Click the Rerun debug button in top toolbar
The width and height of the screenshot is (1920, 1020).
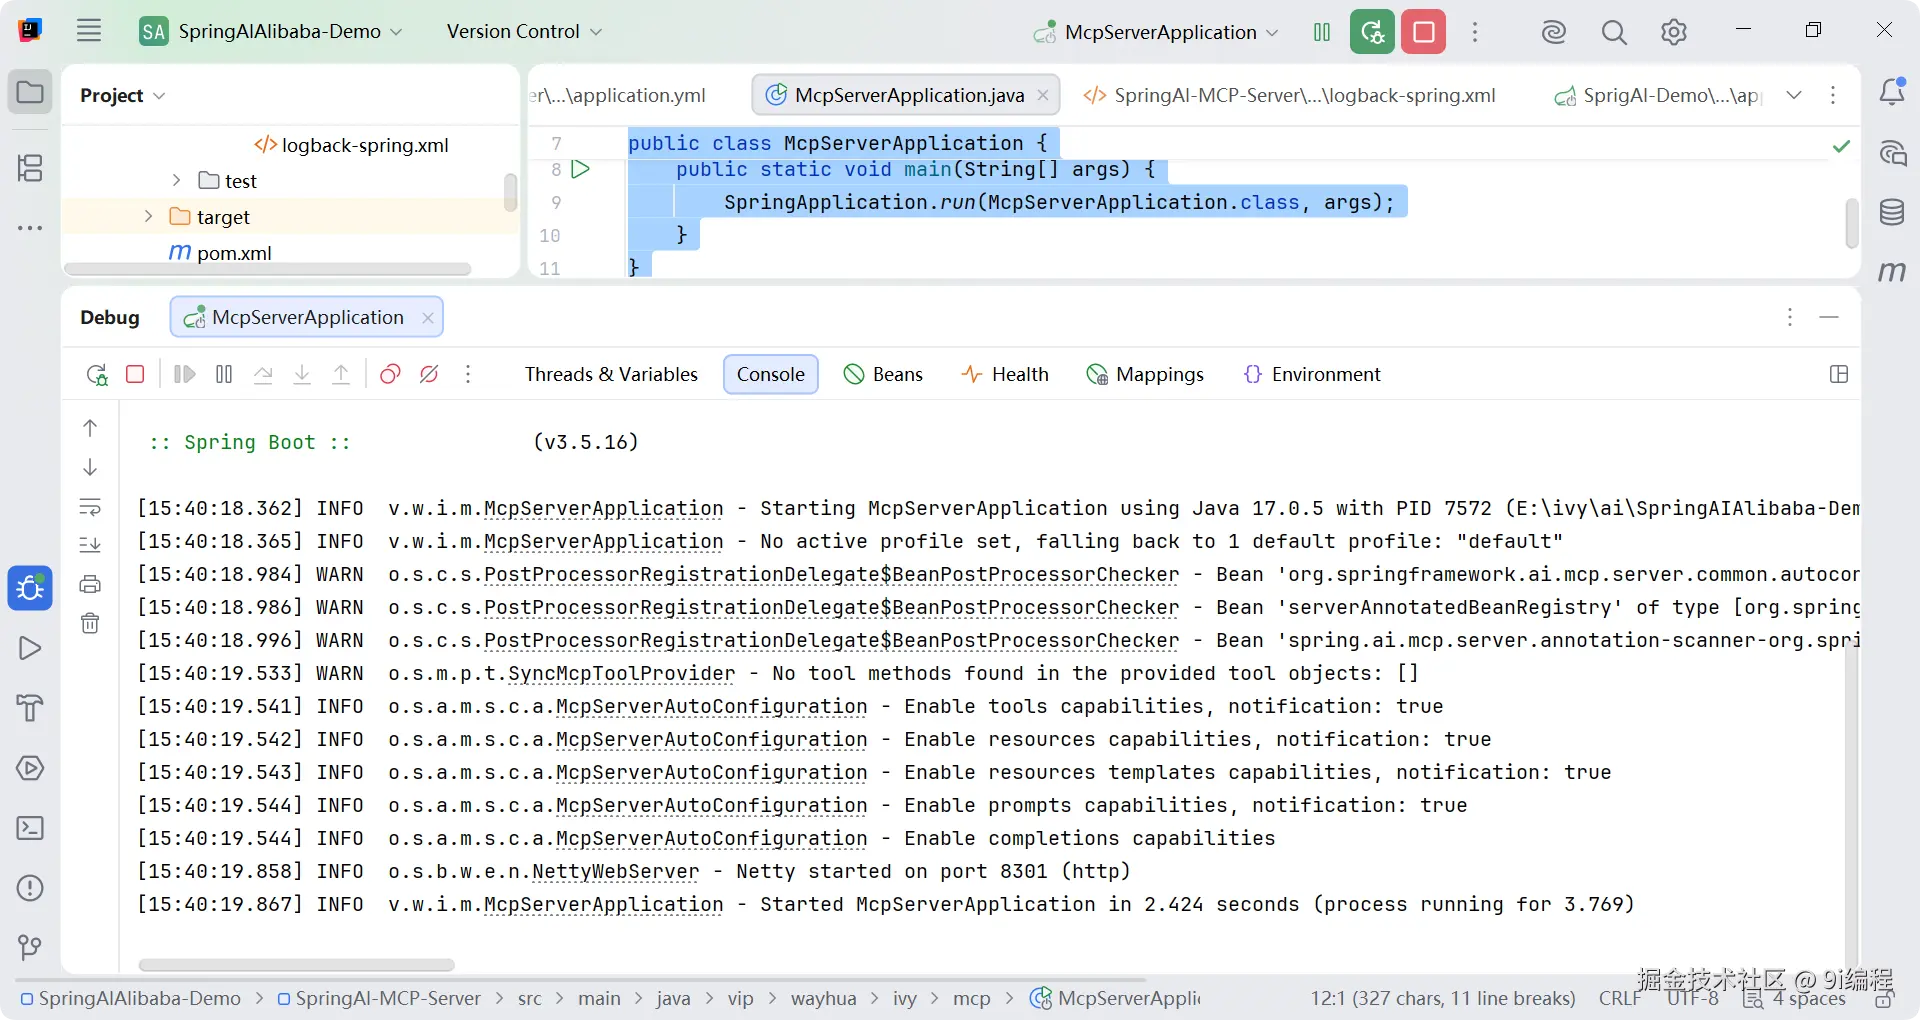click(x=1372, y=32)
